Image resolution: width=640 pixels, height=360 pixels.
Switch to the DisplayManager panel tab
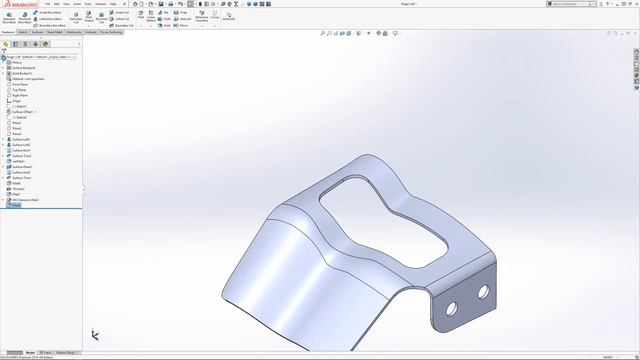pyautogui.click(x=45, y=44)
